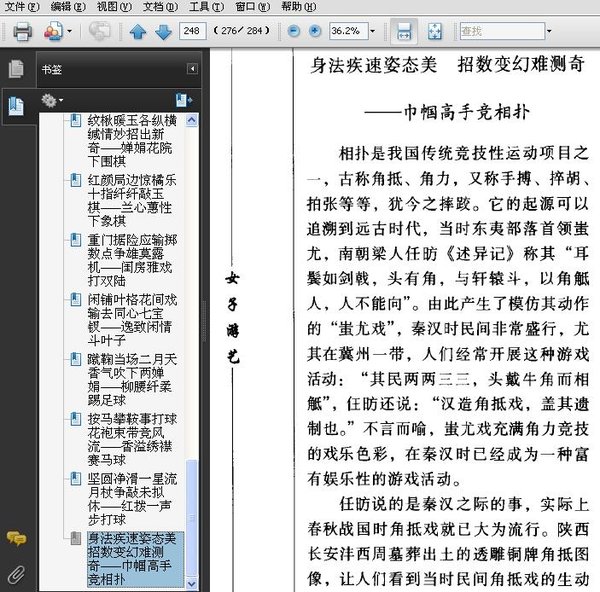
Task: Click the page number field showing 248
Action: [x=192, y=31]
